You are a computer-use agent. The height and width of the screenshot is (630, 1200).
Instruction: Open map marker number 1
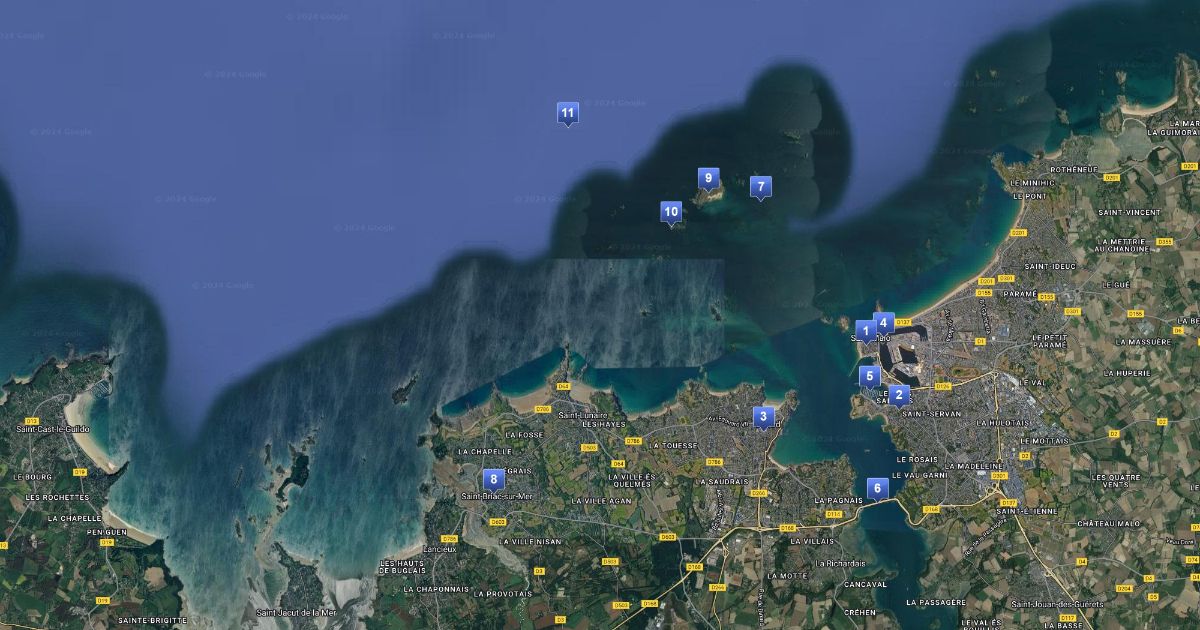tap(865, 330)
